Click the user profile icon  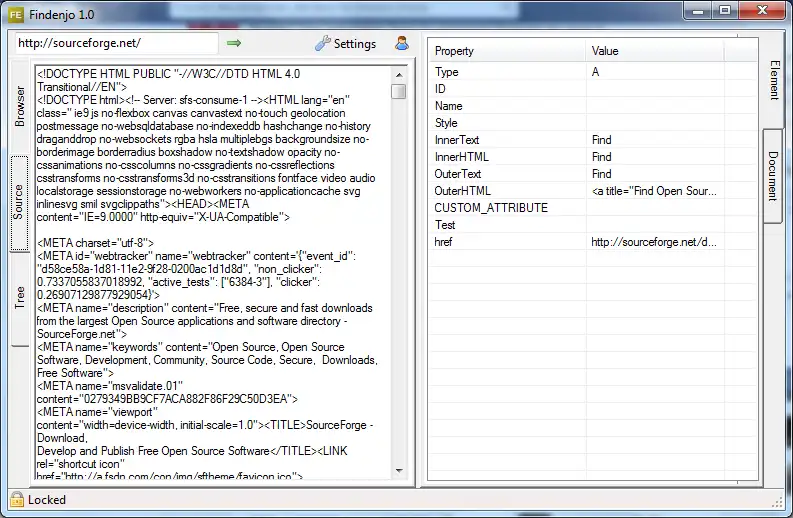402,43
